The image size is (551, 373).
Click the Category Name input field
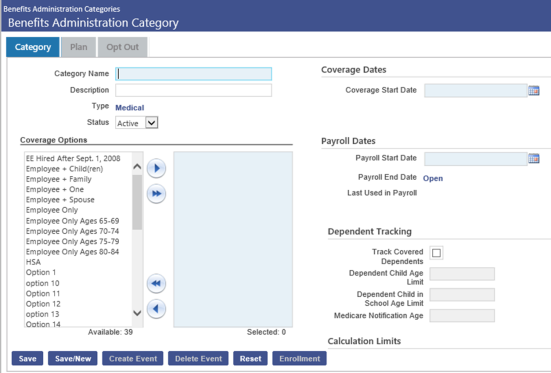(194, 74)
